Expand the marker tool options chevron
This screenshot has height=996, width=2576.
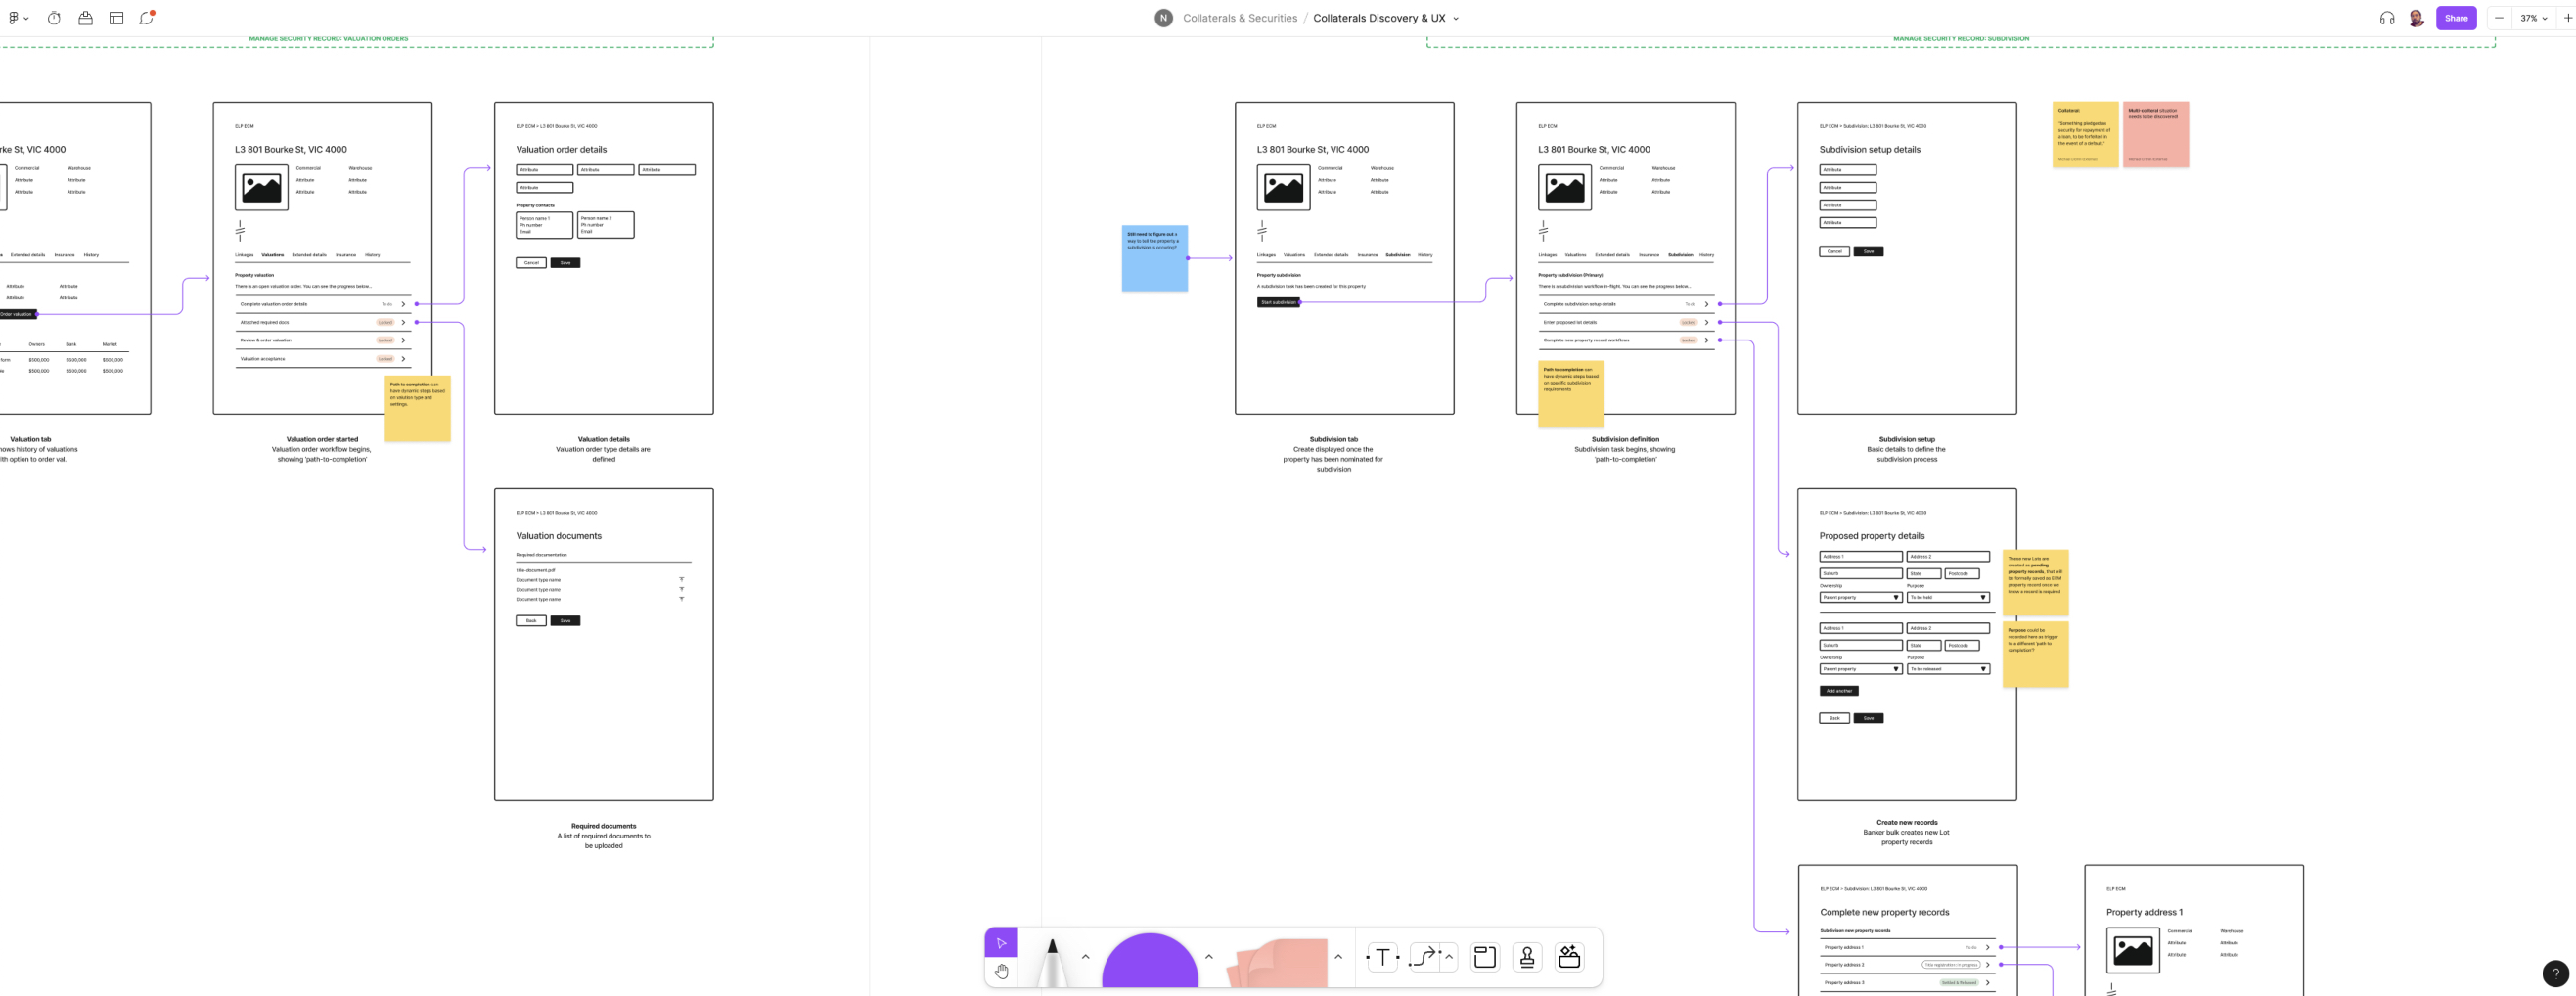coord(1085,957)
